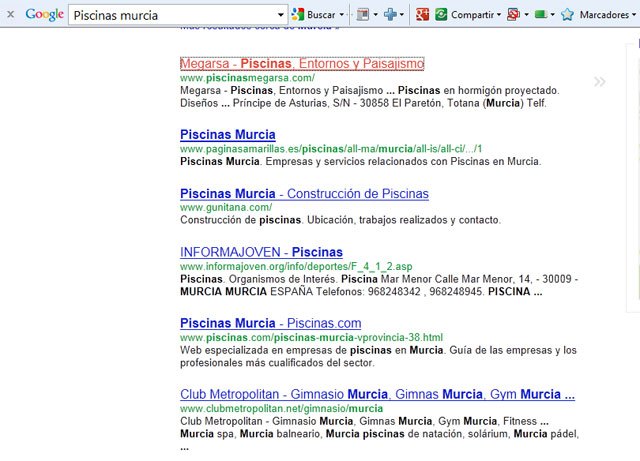640x461 pixels.
Task: Click the red blocker toolbar icon
Action: tap(513, 15)
